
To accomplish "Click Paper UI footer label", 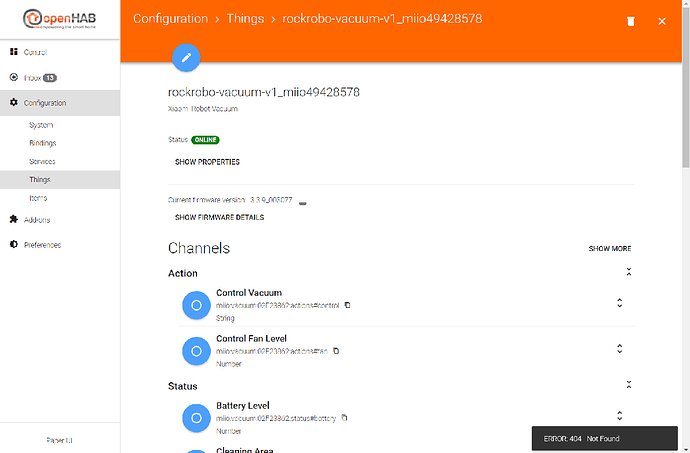I will click(x=59, y=440).
